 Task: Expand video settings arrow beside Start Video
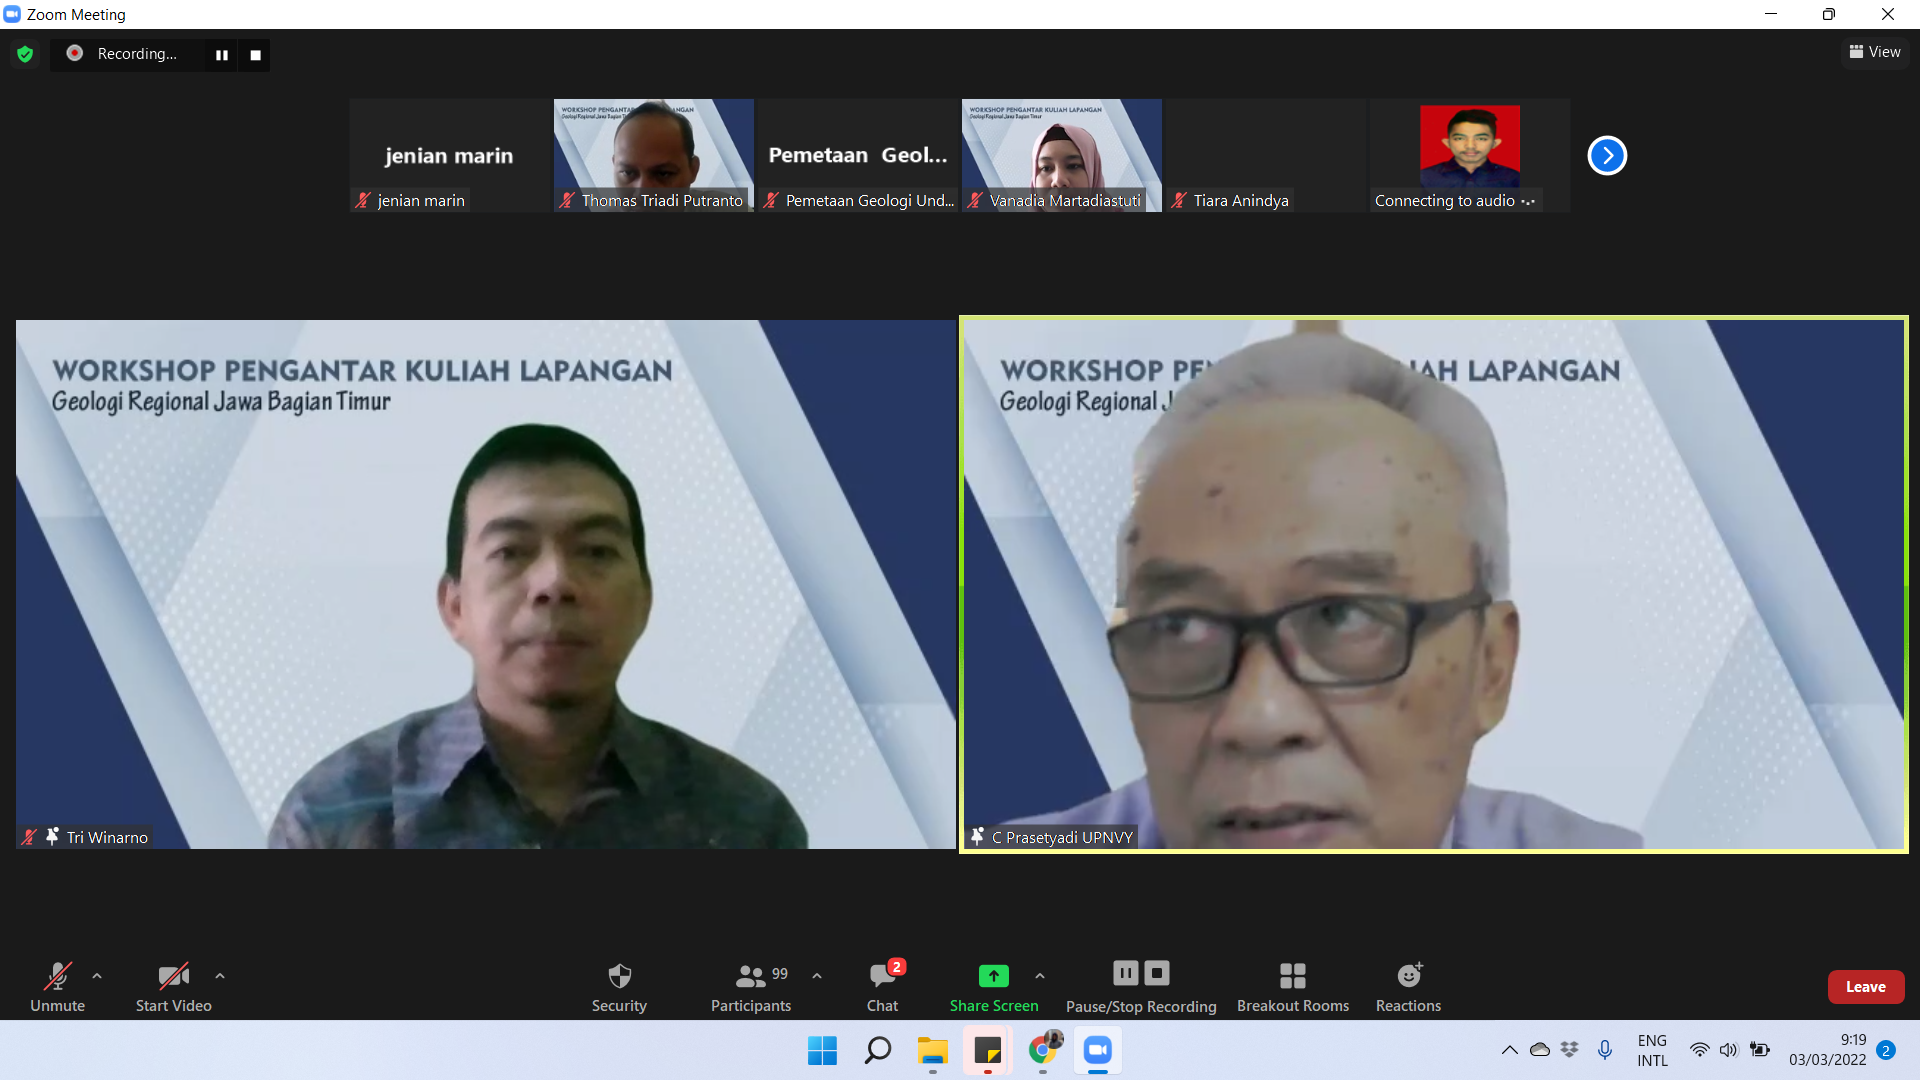click(220, 975)
